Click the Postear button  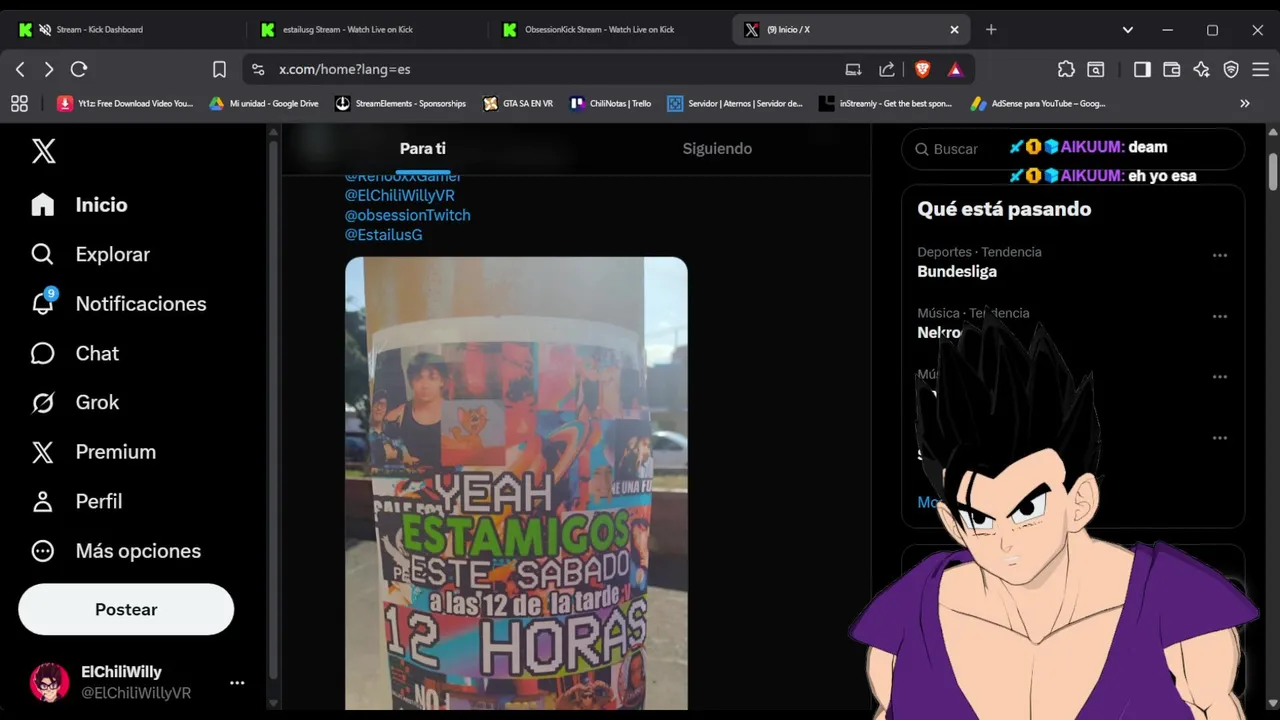coord(126,609)
